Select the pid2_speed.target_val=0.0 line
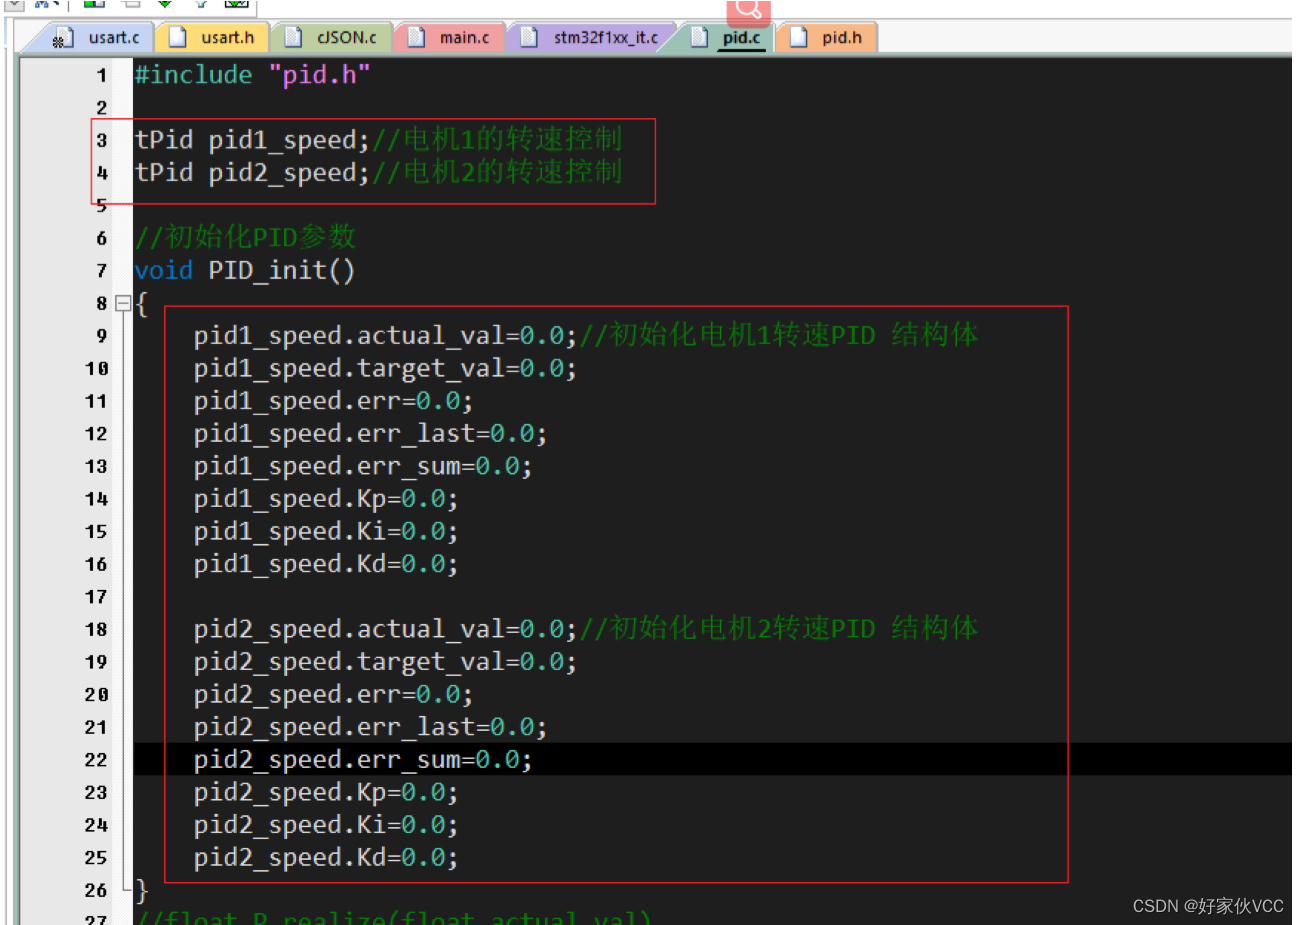 tap(385, 662)
